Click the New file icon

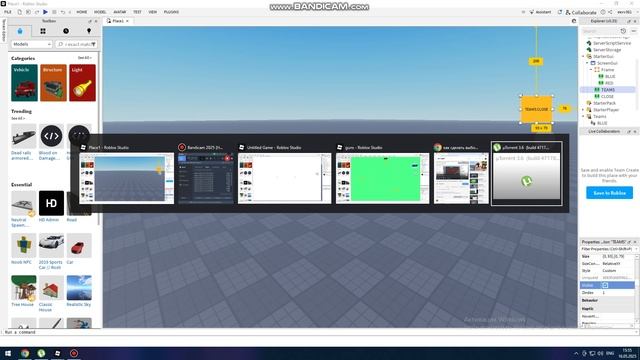(x=19, y=12)
